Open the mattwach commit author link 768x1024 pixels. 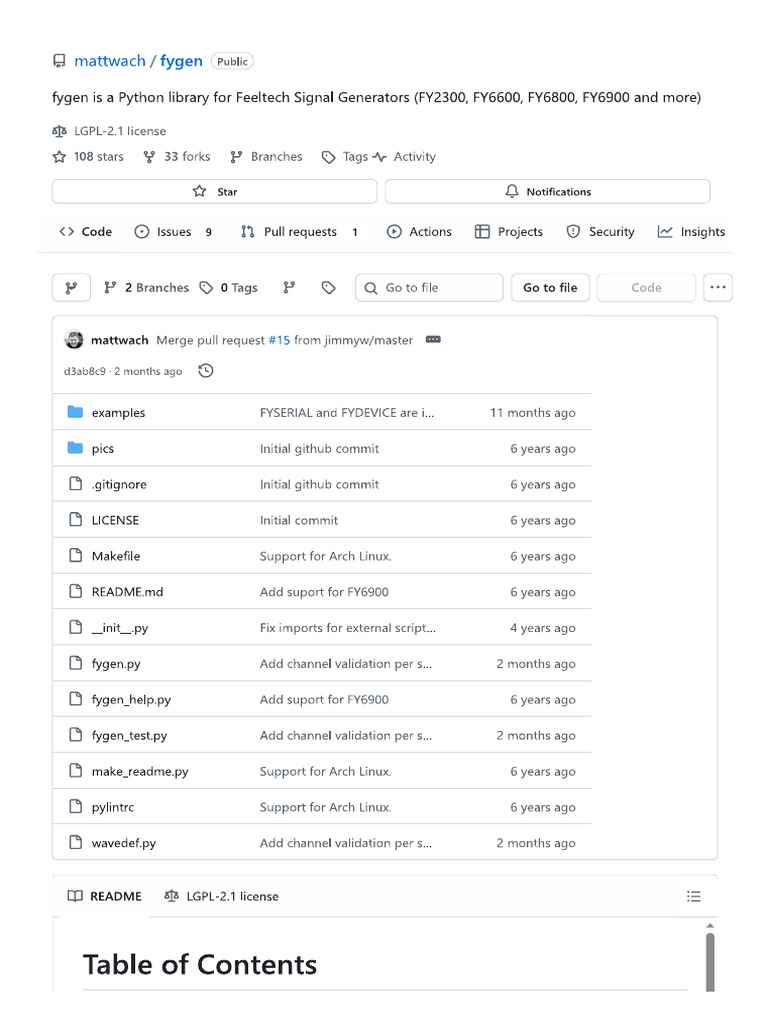[120, 340]
